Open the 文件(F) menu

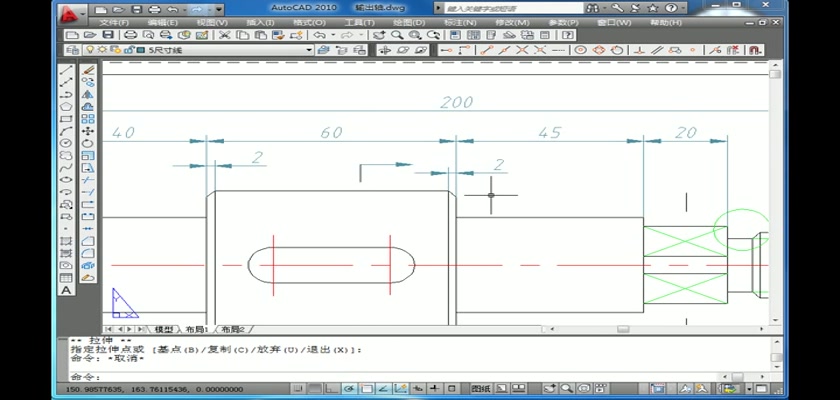pyautogui.click(x=114, y=22)
